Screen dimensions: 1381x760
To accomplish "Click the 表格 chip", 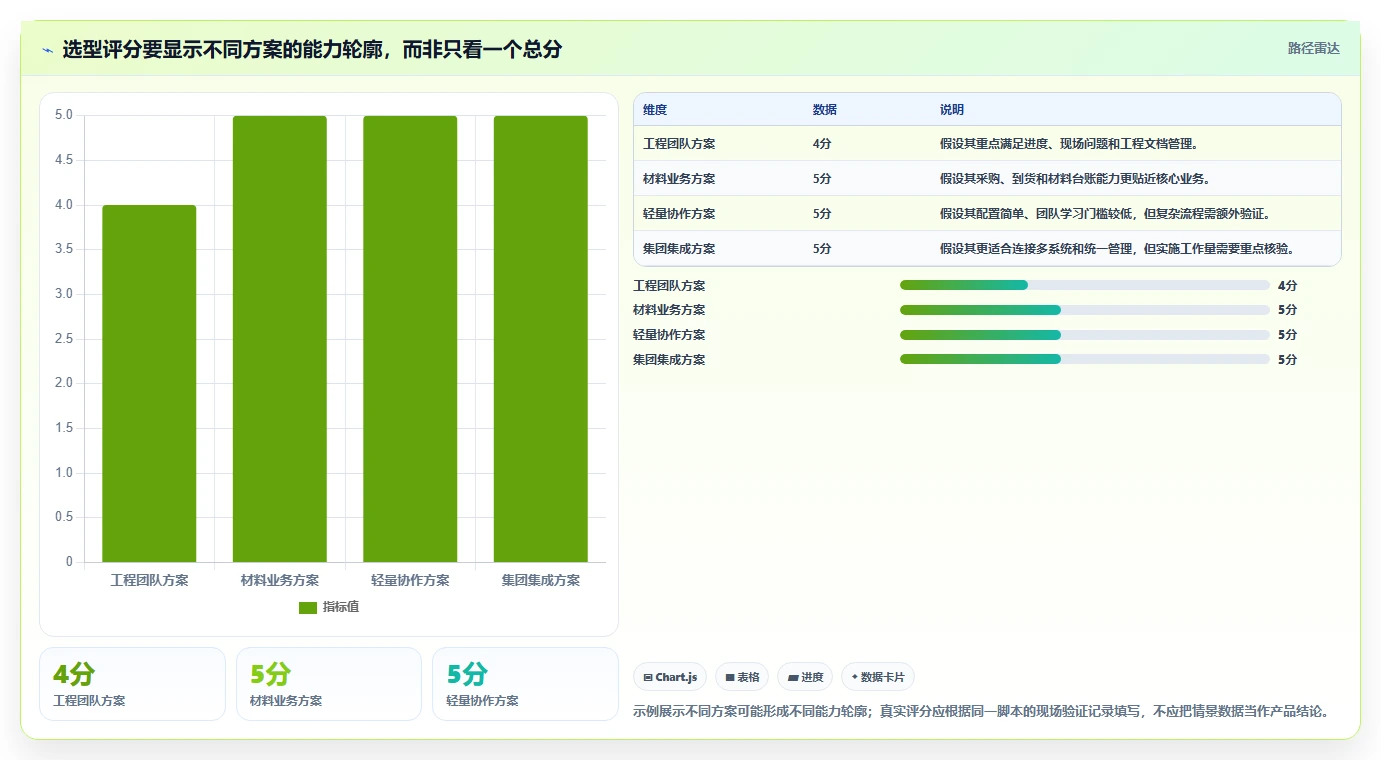I will [742, 677].
